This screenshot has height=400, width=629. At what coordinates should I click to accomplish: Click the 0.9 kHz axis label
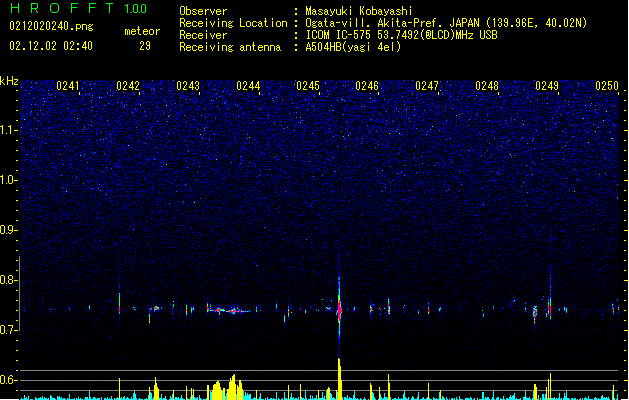[x=9, y=230]
